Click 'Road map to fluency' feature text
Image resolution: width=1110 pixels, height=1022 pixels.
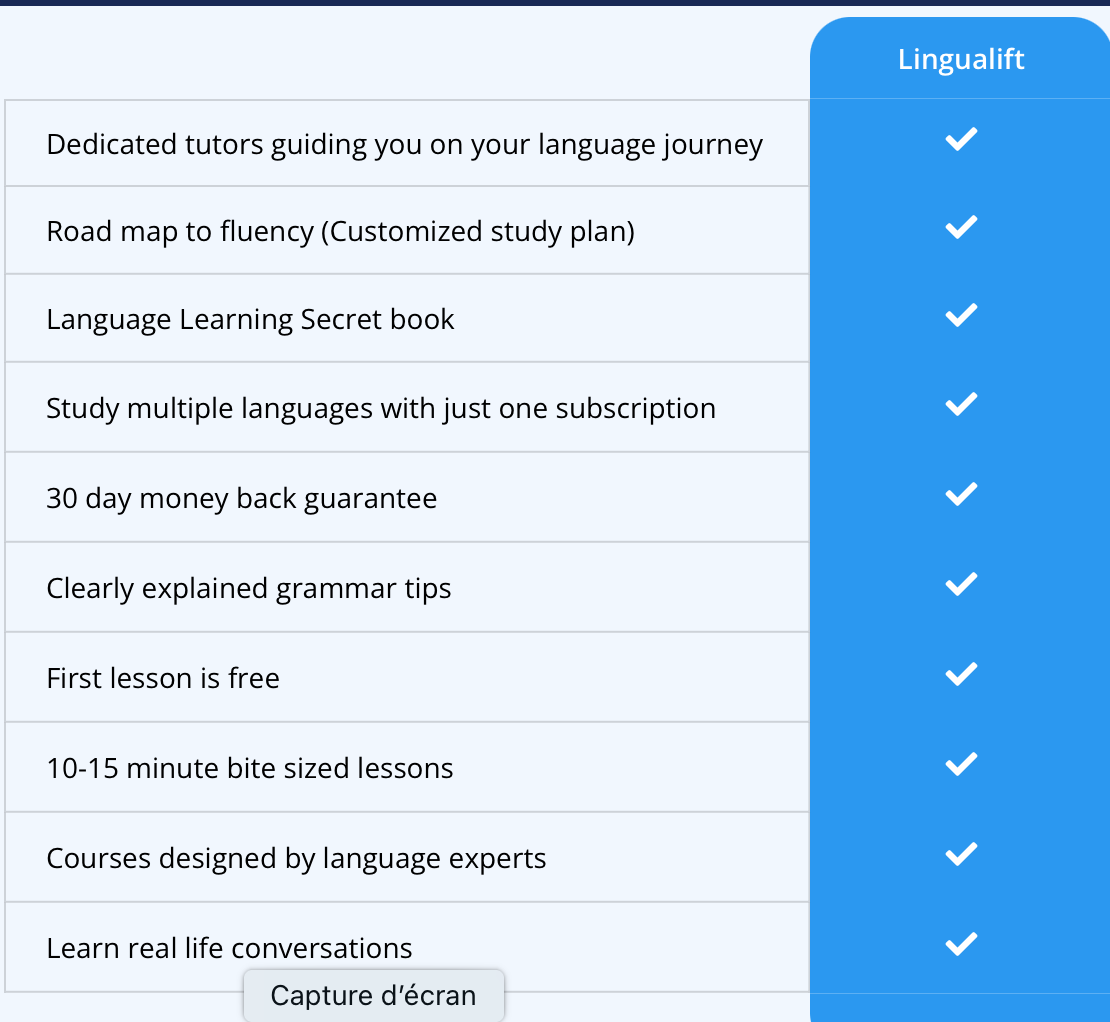click(340, 232)
